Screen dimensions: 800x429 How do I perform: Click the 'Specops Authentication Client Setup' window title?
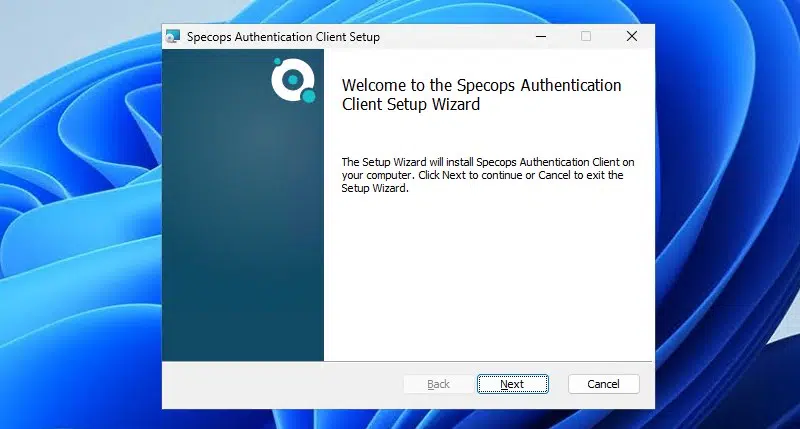point(283,37)
